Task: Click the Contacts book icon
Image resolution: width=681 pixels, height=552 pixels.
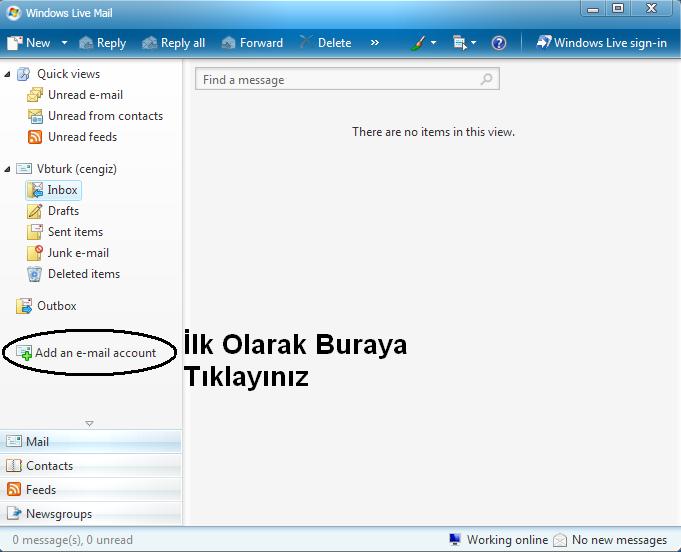Action: (x=13, y=466)
